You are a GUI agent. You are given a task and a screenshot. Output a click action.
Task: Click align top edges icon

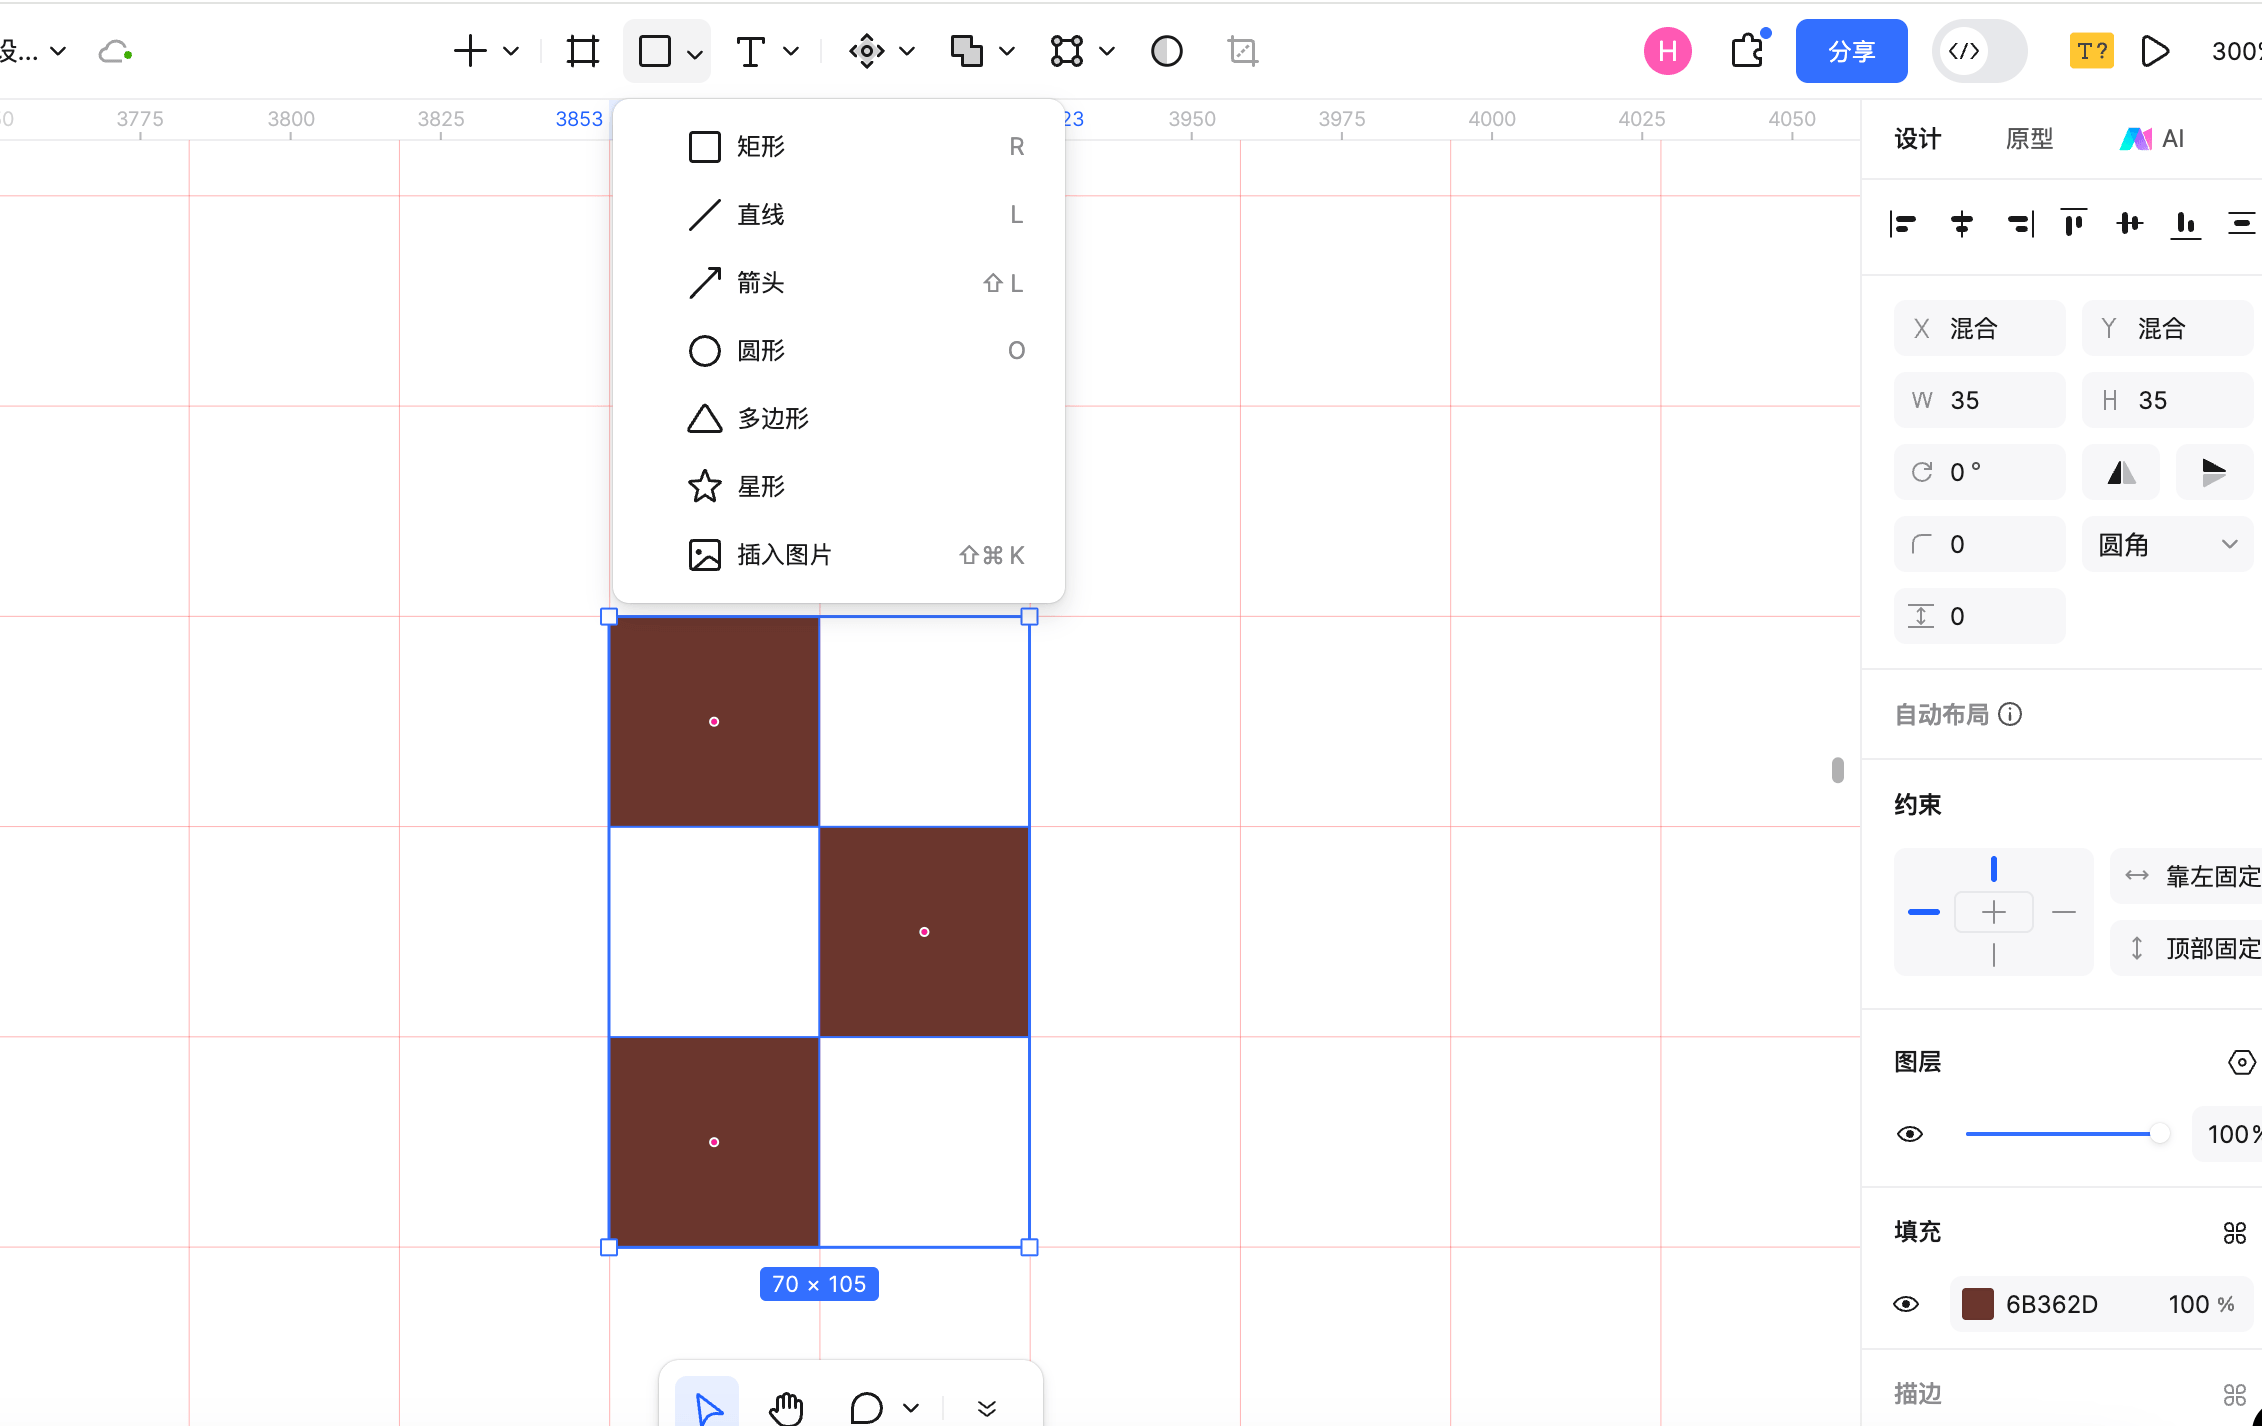2073,223
